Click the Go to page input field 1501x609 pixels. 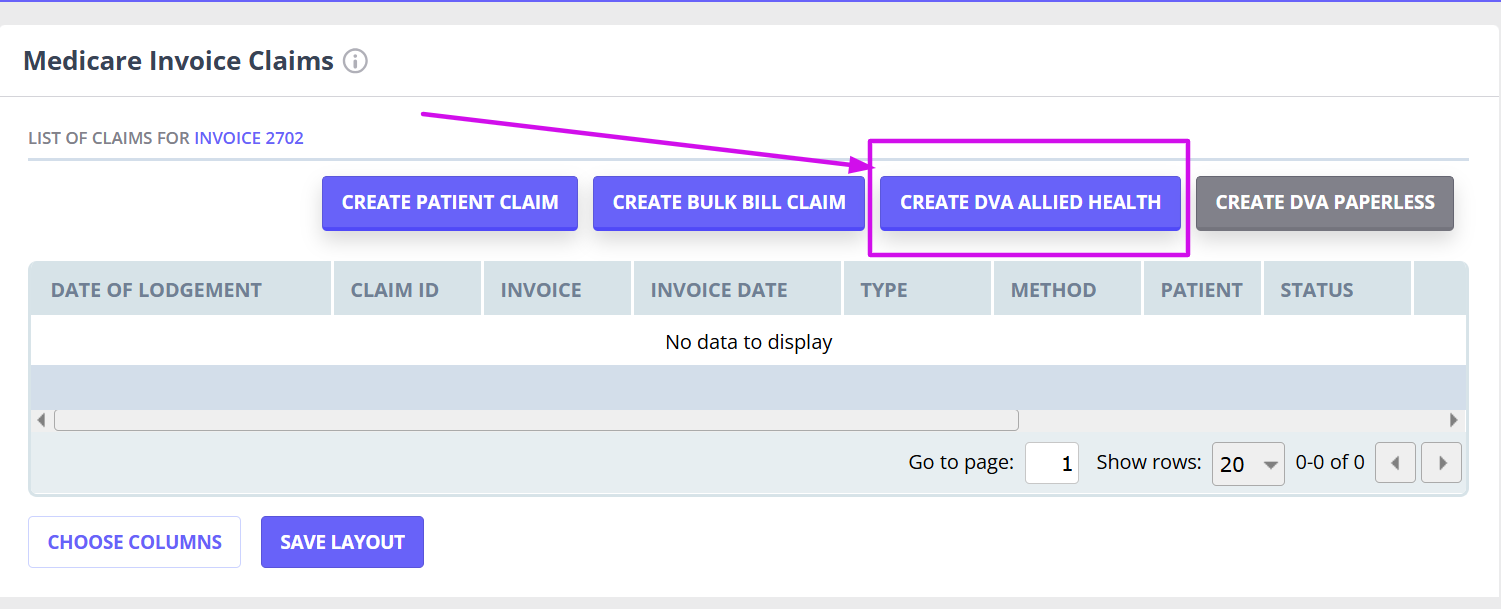[x=1051, y=462]
